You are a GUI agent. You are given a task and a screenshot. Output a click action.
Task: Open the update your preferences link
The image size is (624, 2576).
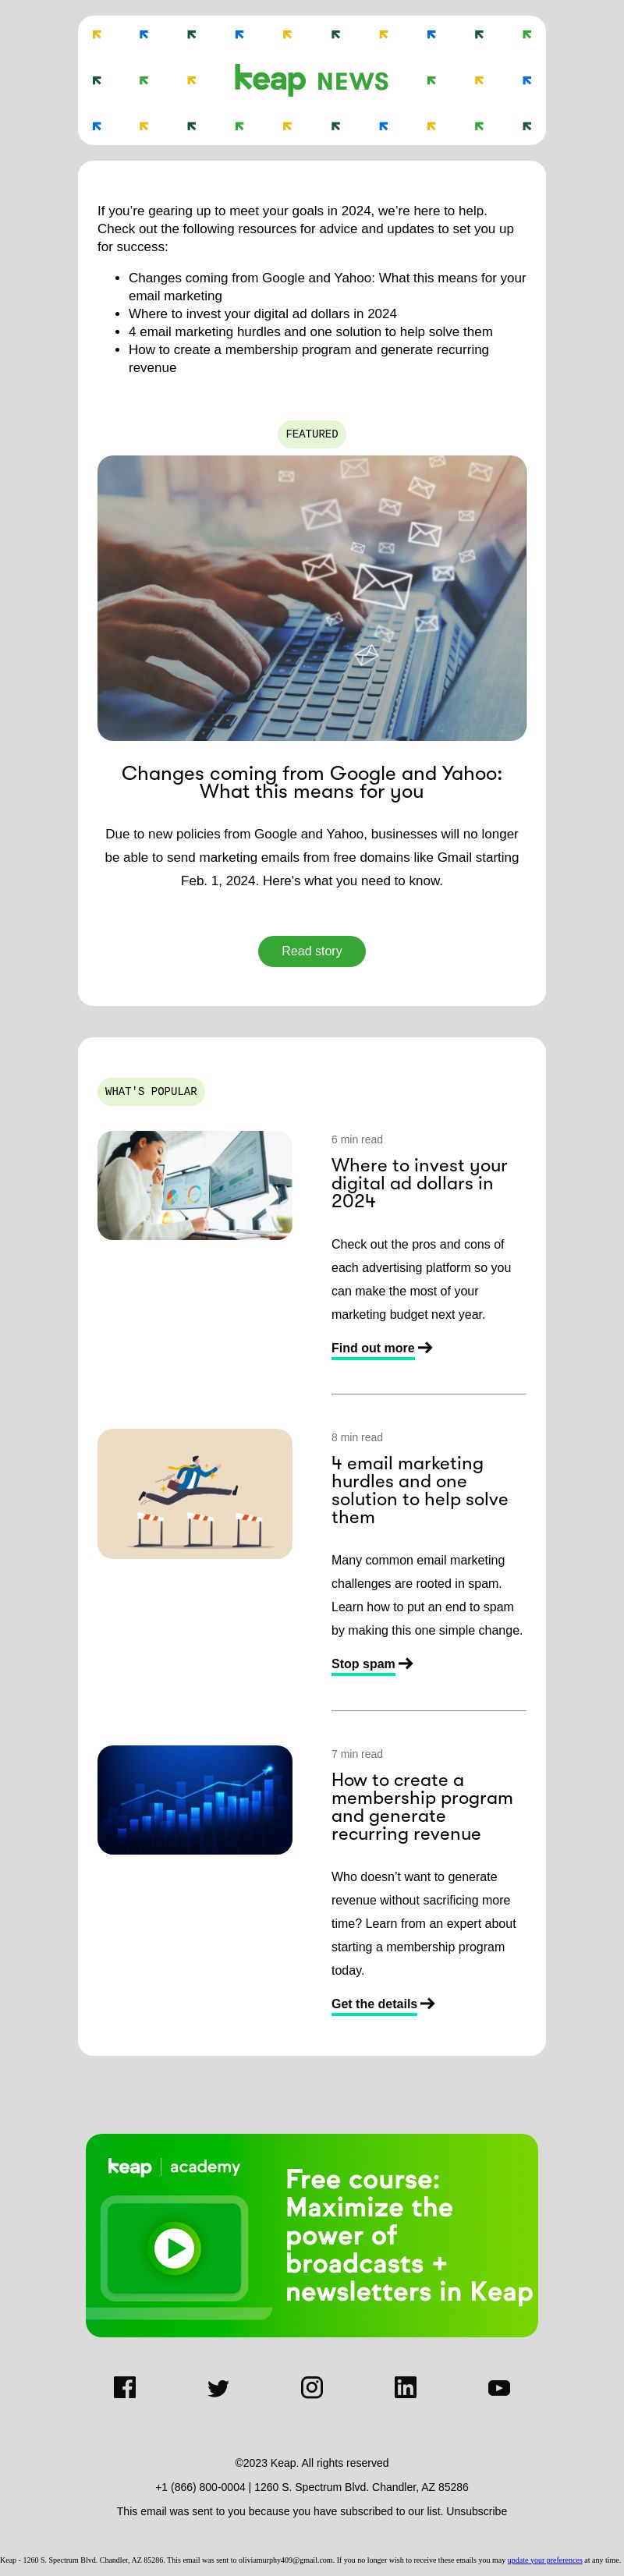tap(544, 2560)
